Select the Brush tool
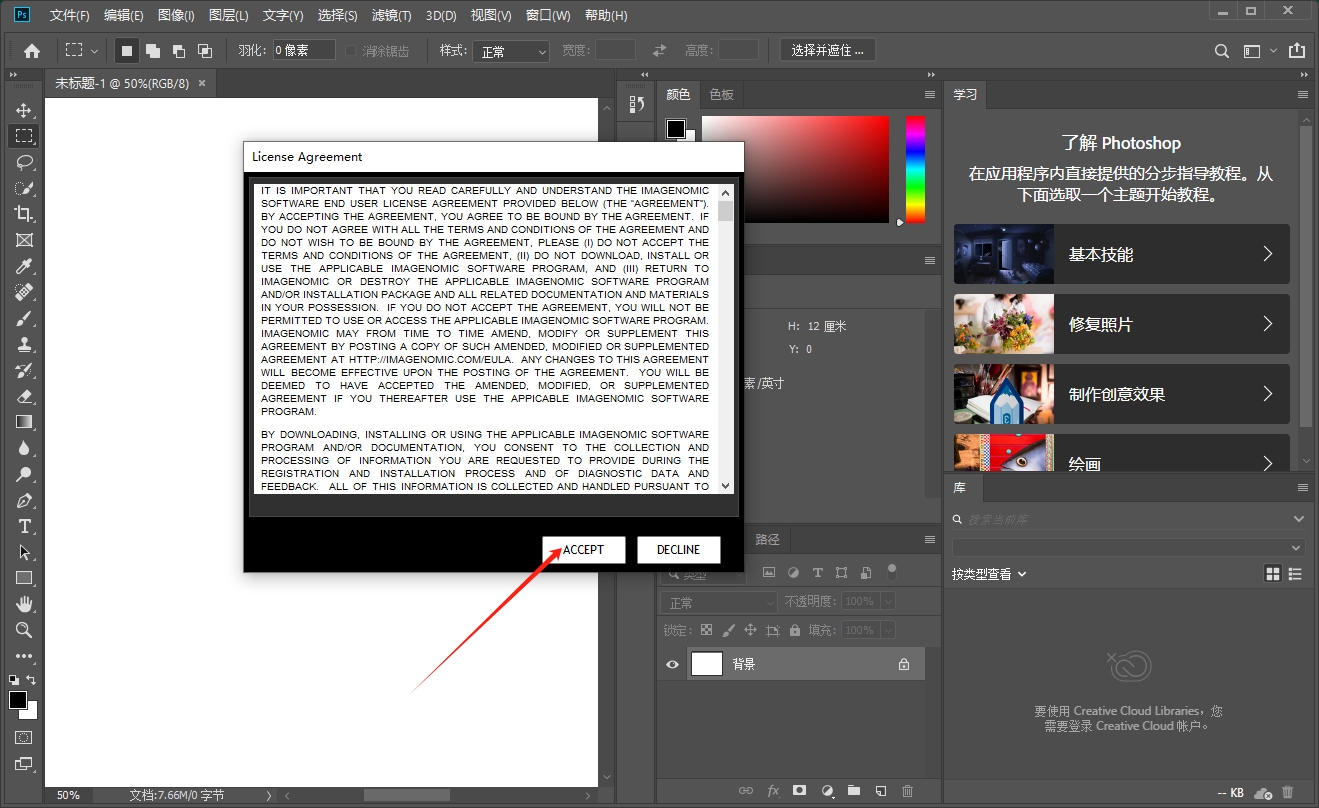Image resolution: width=1319 pixels, height=808 pixels. coord(24,318)
